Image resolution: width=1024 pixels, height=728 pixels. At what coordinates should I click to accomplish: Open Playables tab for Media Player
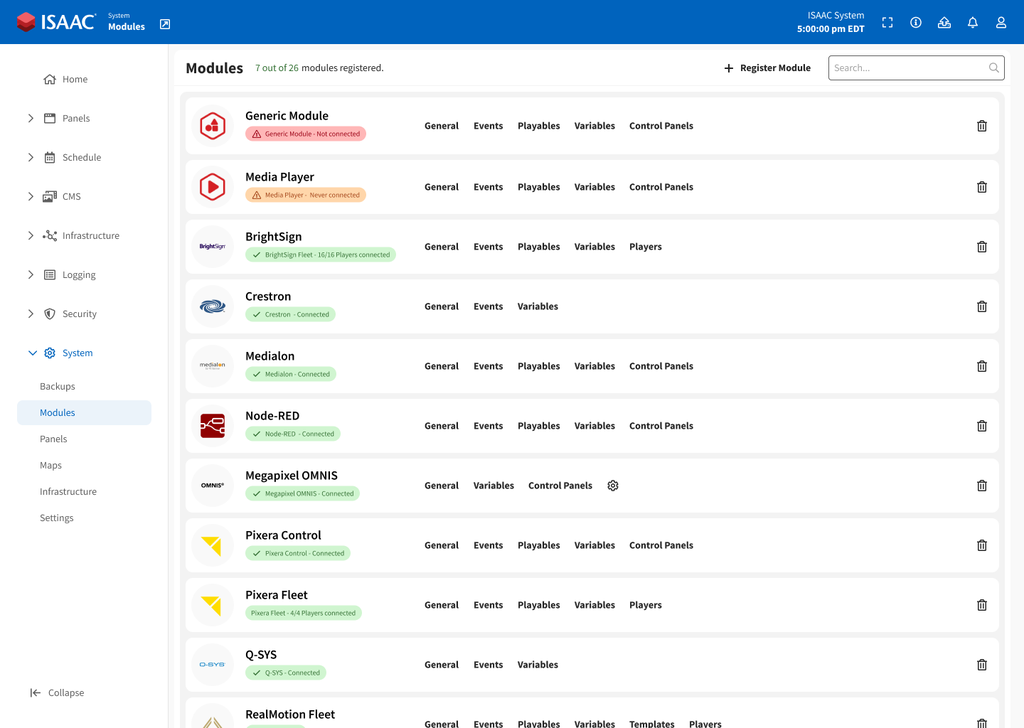coord(538,187)
